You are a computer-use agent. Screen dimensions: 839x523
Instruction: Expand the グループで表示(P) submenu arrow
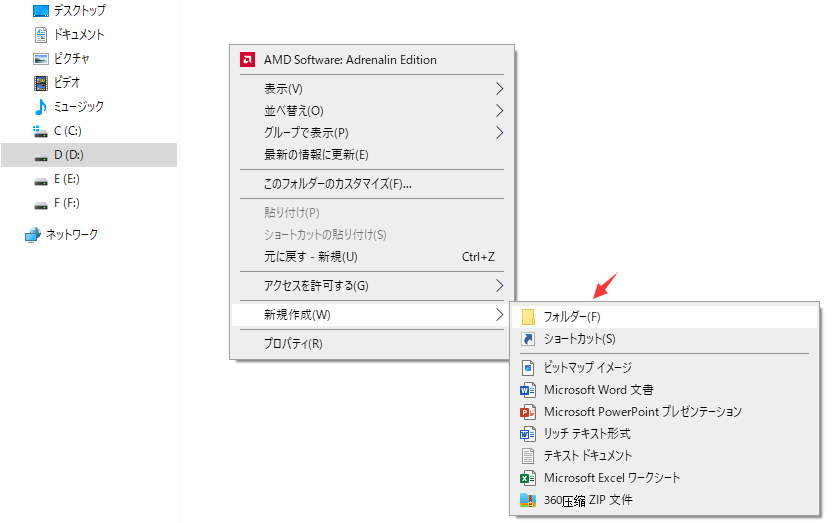pos(499,133)
